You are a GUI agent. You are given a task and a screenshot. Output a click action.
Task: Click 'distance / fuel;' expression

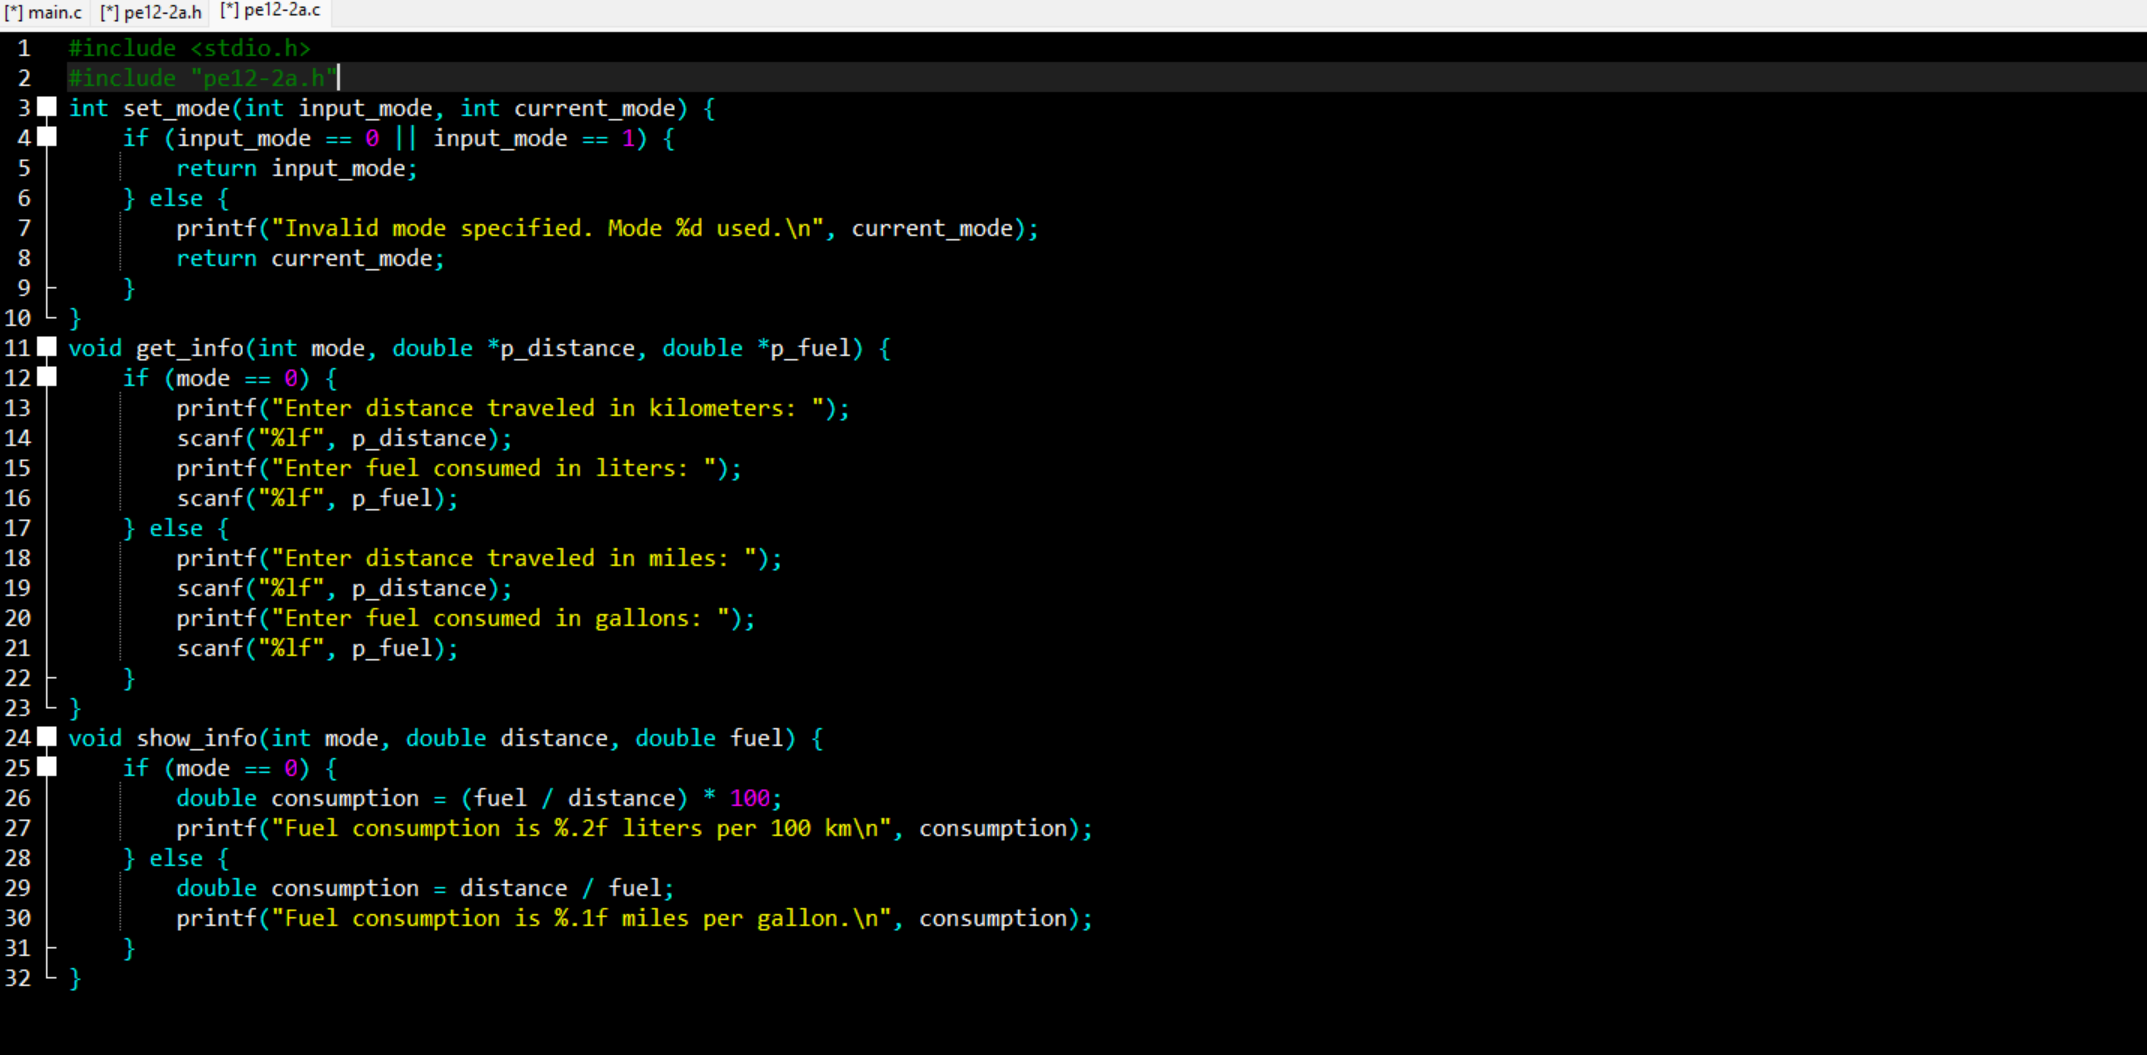click(567, 888)
